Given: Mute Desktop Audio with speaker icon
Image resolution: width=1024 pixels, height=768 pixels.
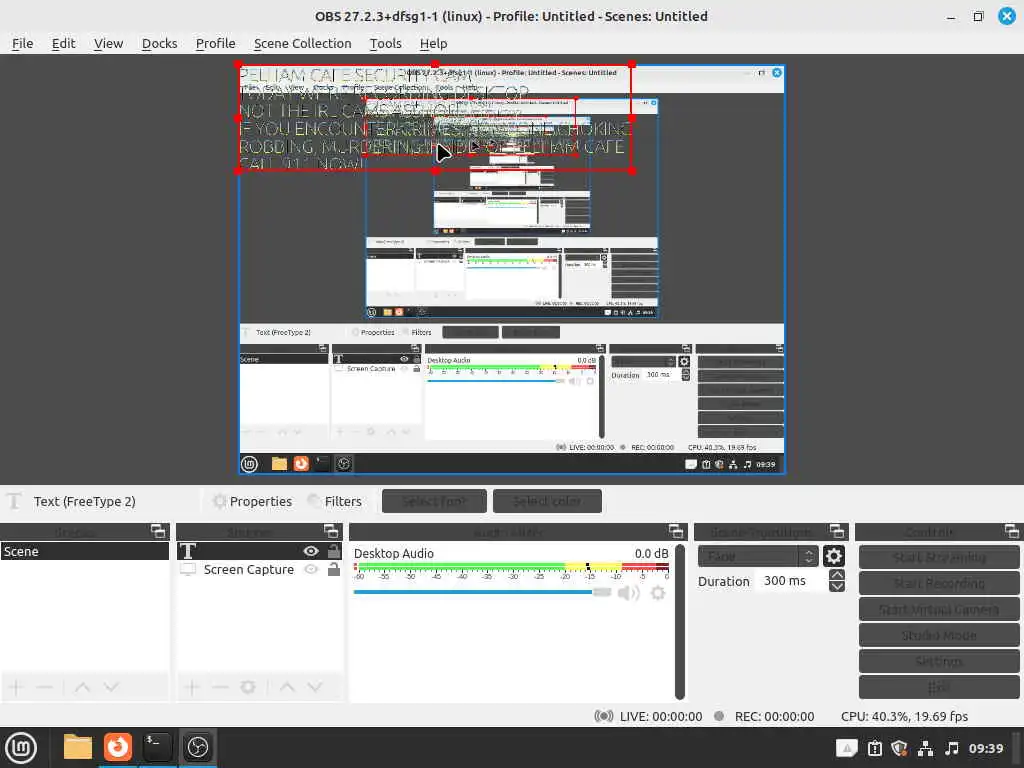Looking at the screenshot, I should click(628, 593).
